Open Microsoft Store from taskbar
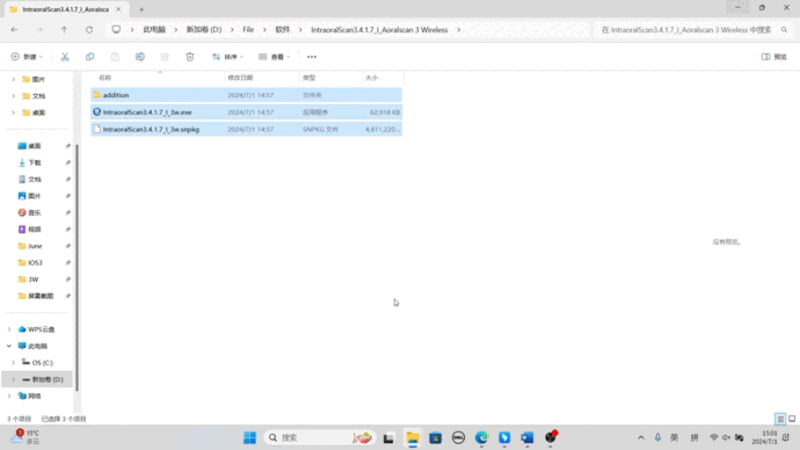This screenshot has width=800, height=450. (435, 438)
